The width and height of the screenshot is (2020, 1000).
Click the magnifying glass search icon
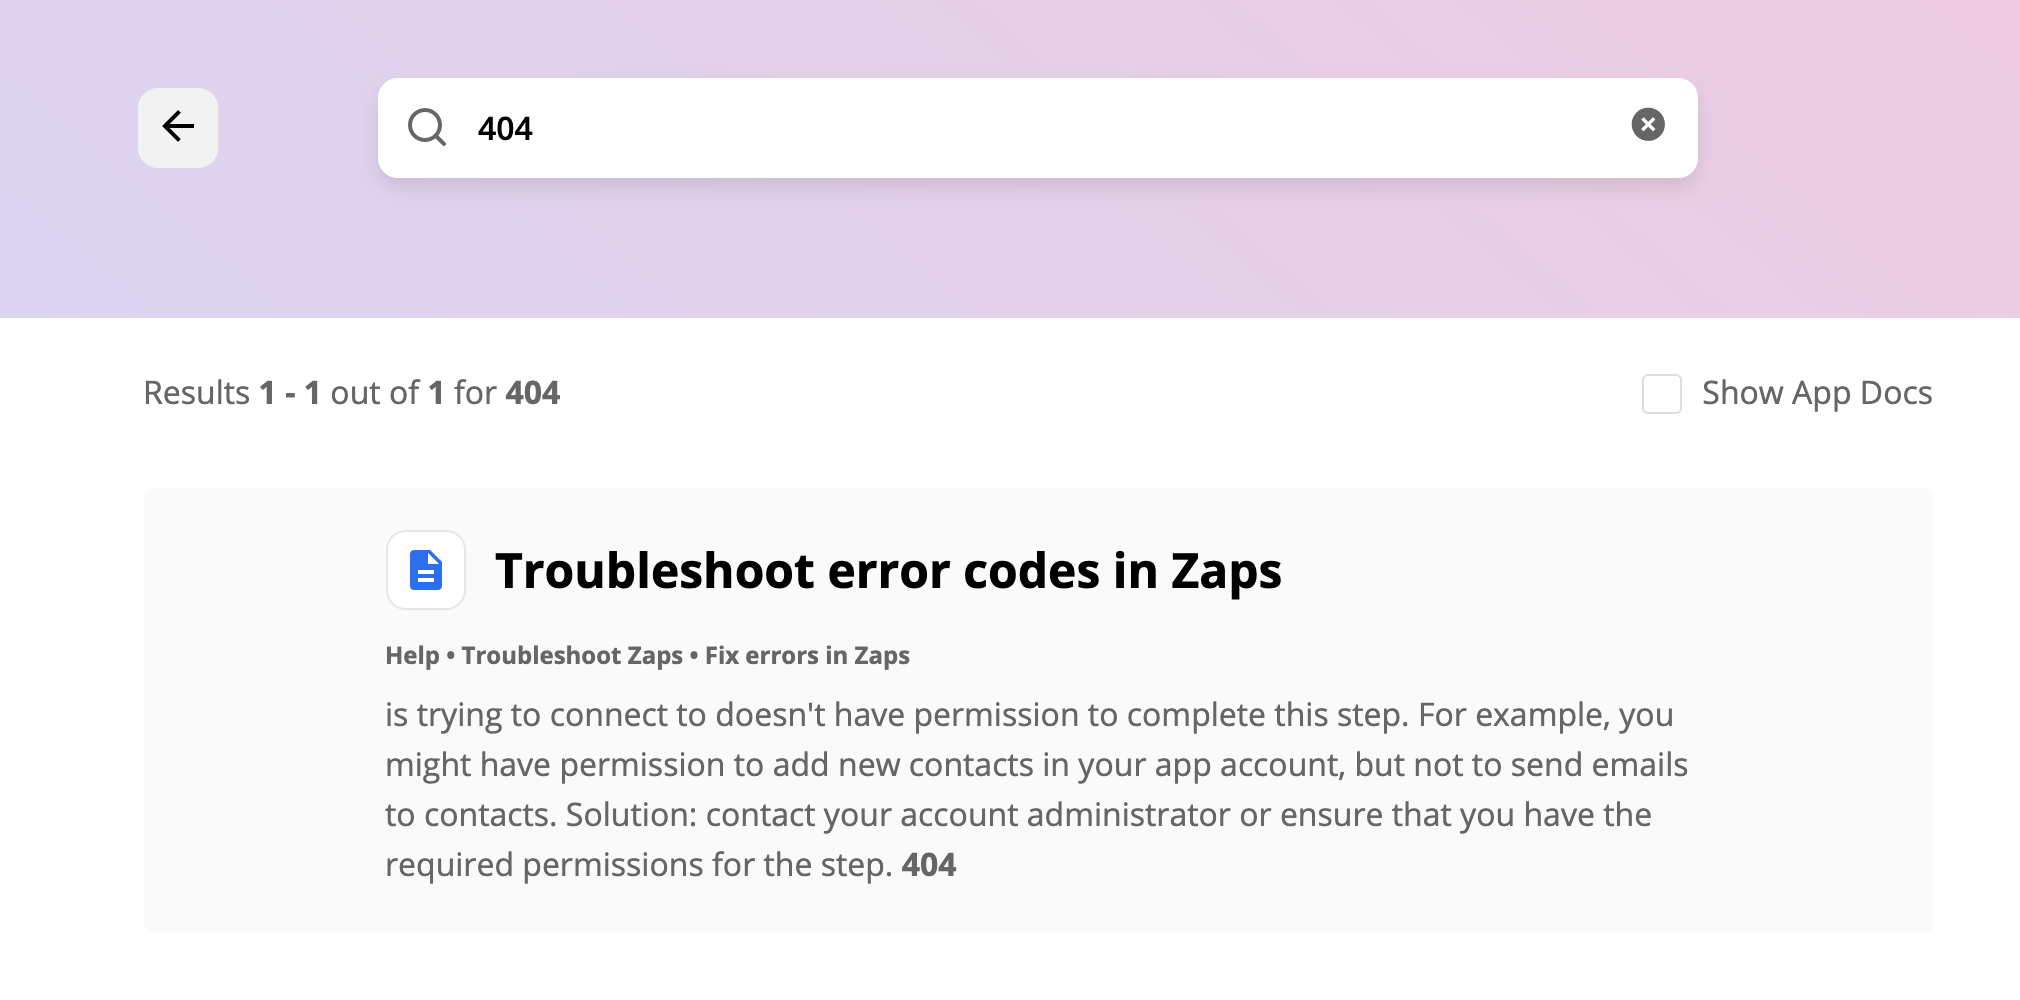pos(427,128)
